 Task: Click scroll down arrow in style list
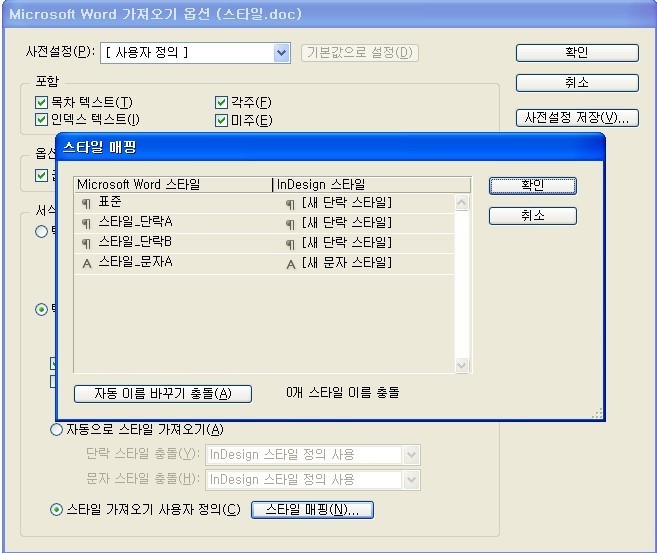click(462, 365)
